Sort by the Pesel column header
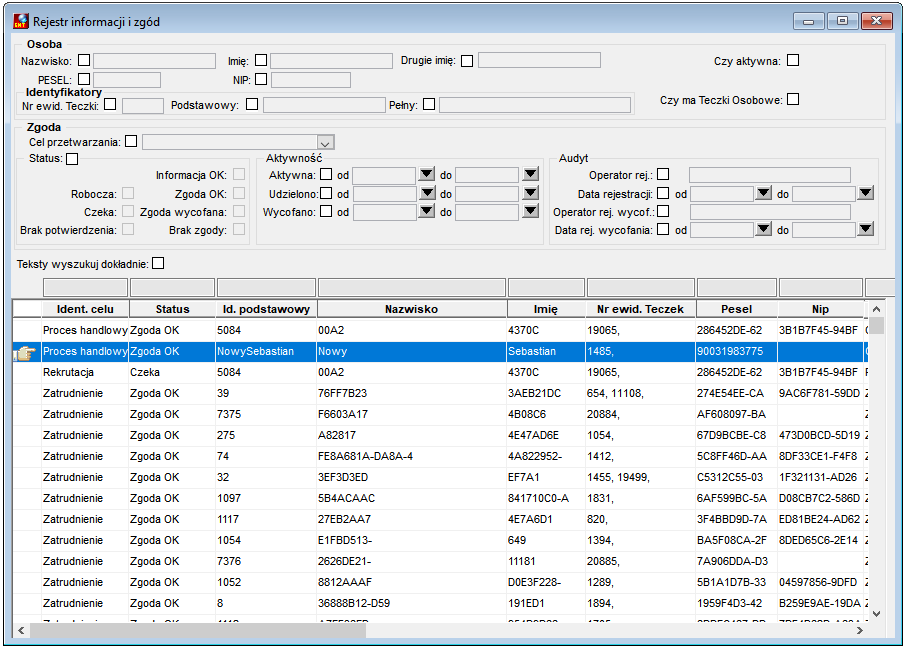The image size is (904, 647). 737,309
